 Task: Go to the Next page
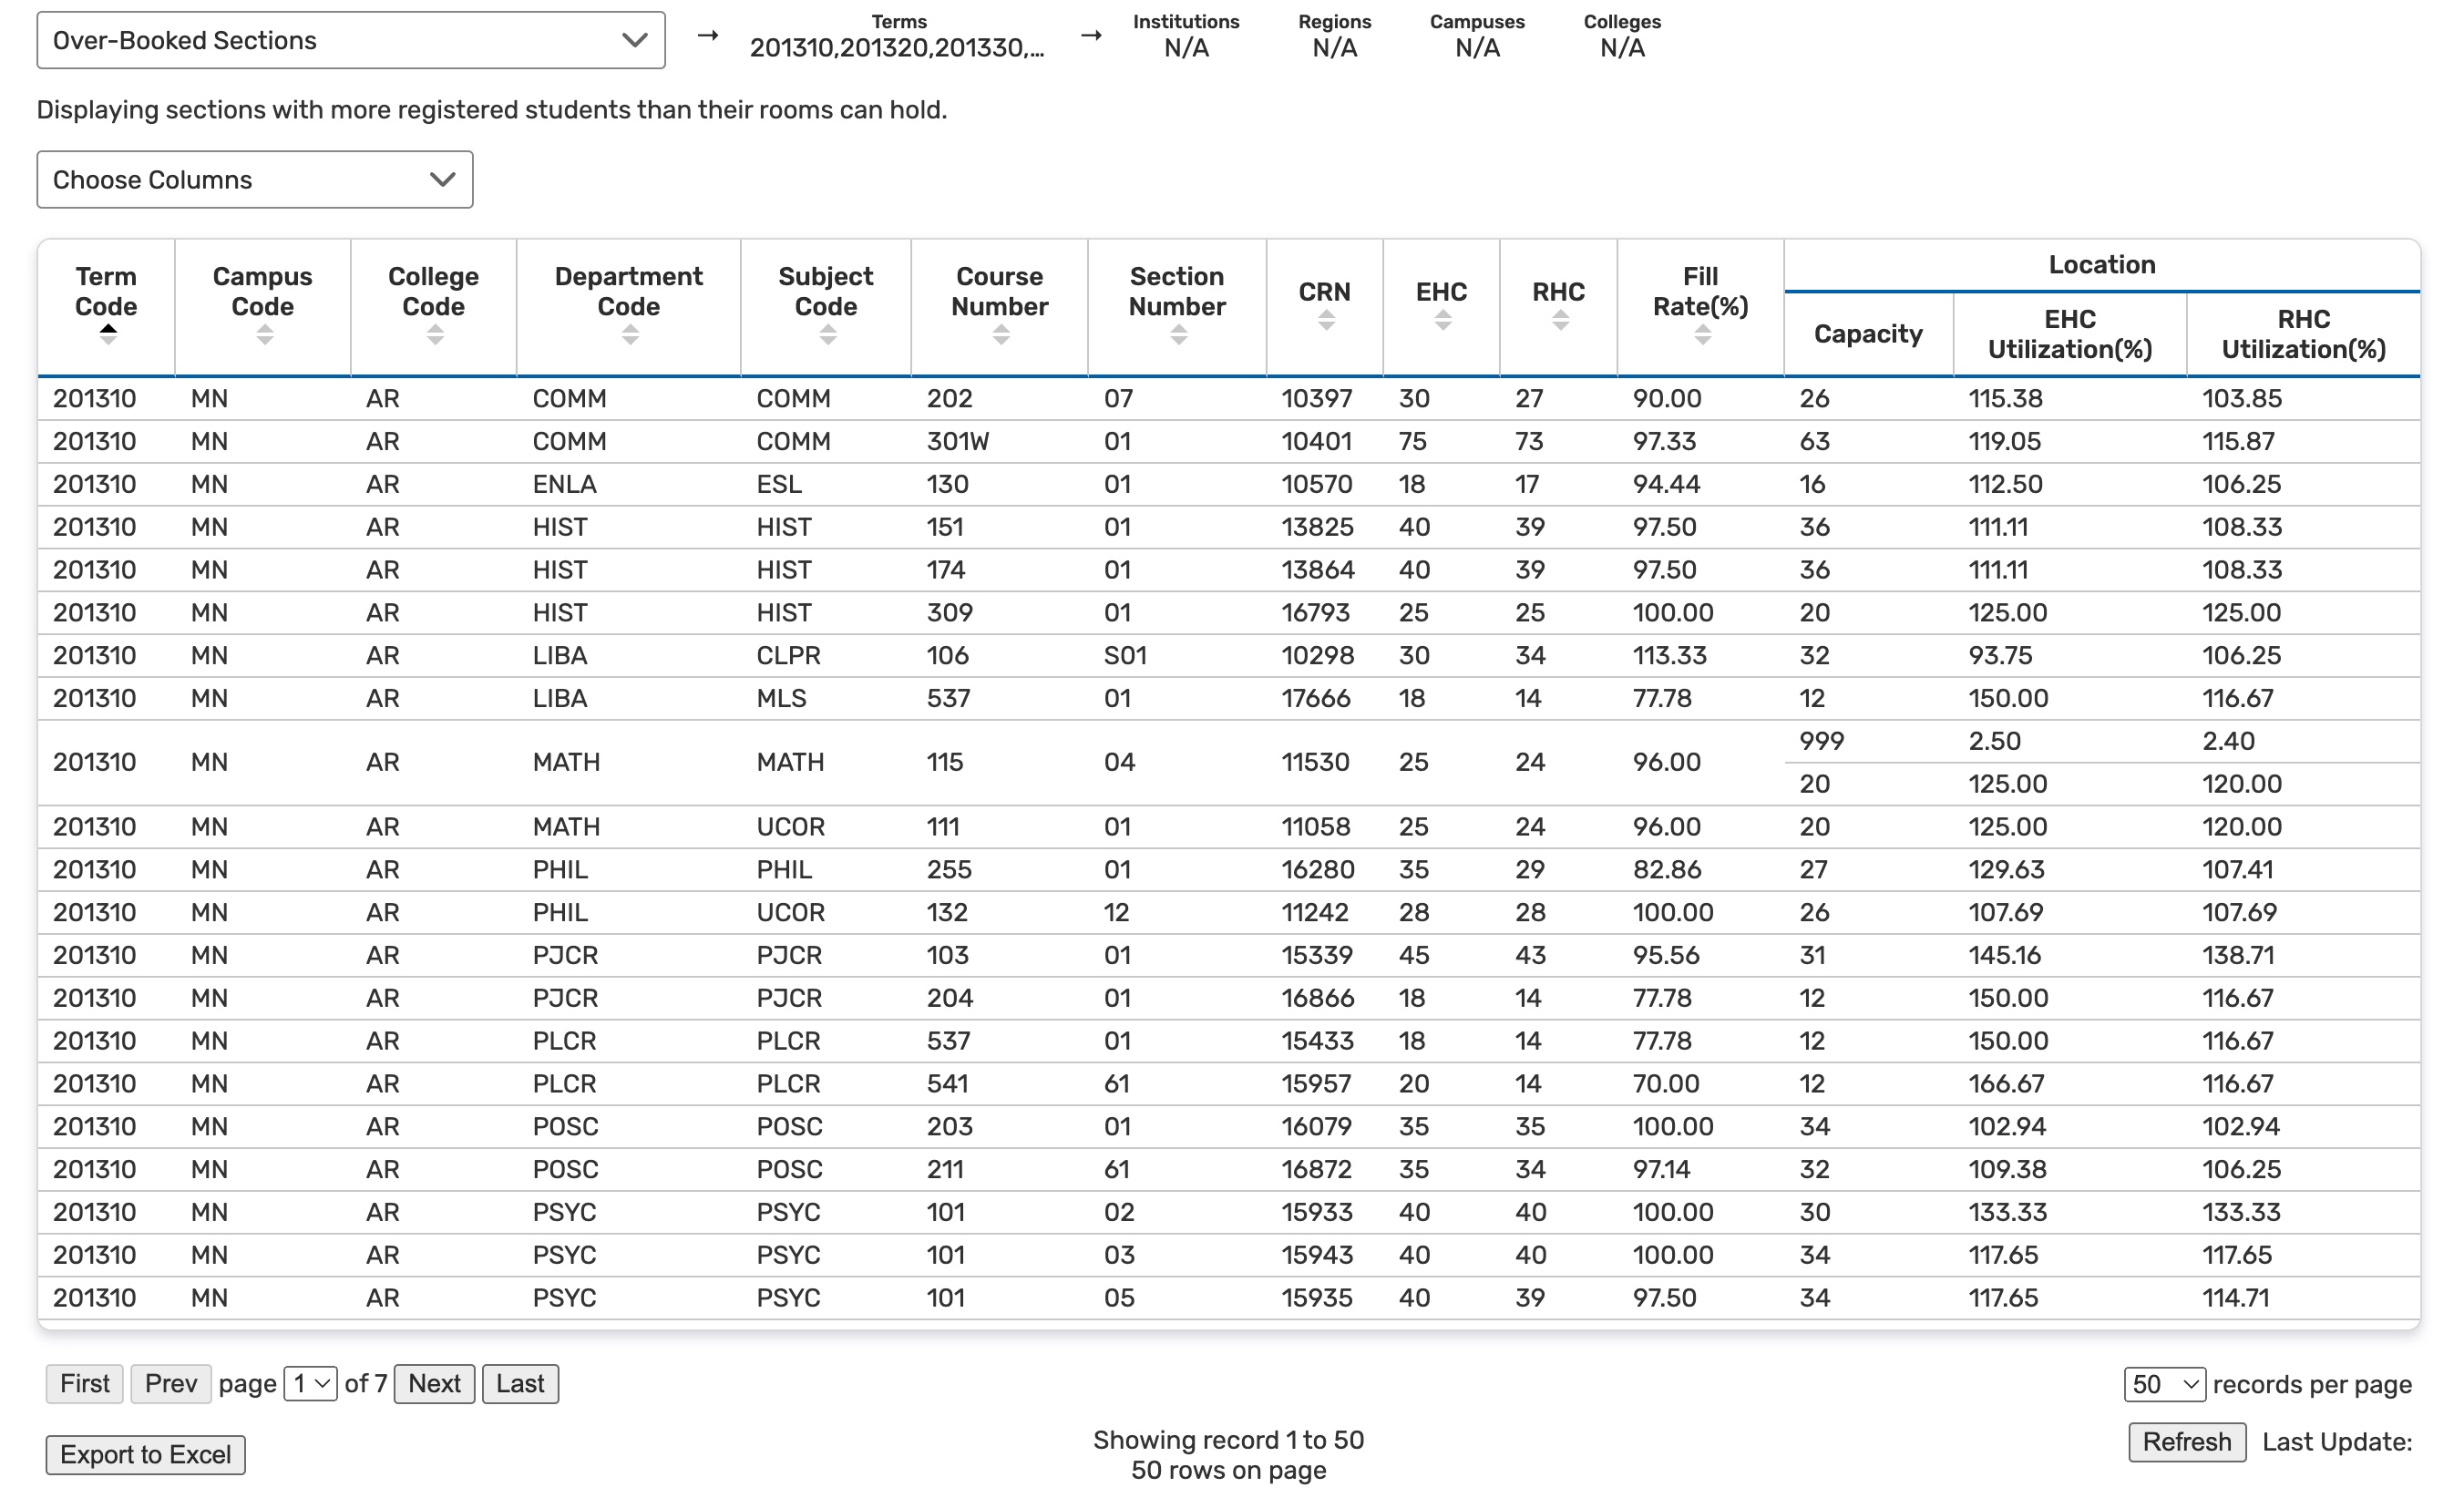tap(434, 1384)
